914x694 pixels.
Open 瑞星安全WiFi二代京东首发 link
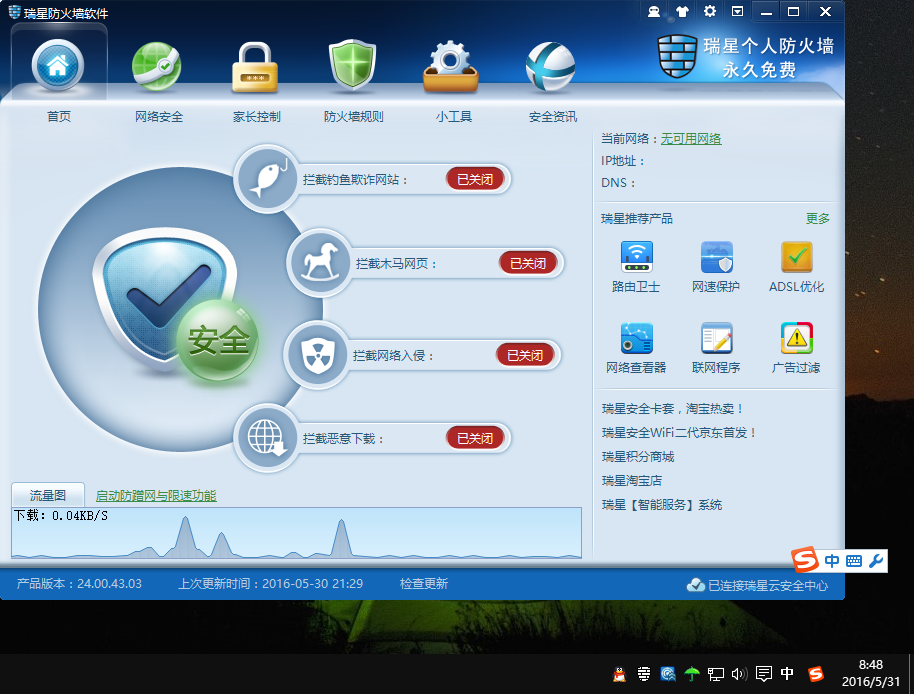tap(679, 433)
